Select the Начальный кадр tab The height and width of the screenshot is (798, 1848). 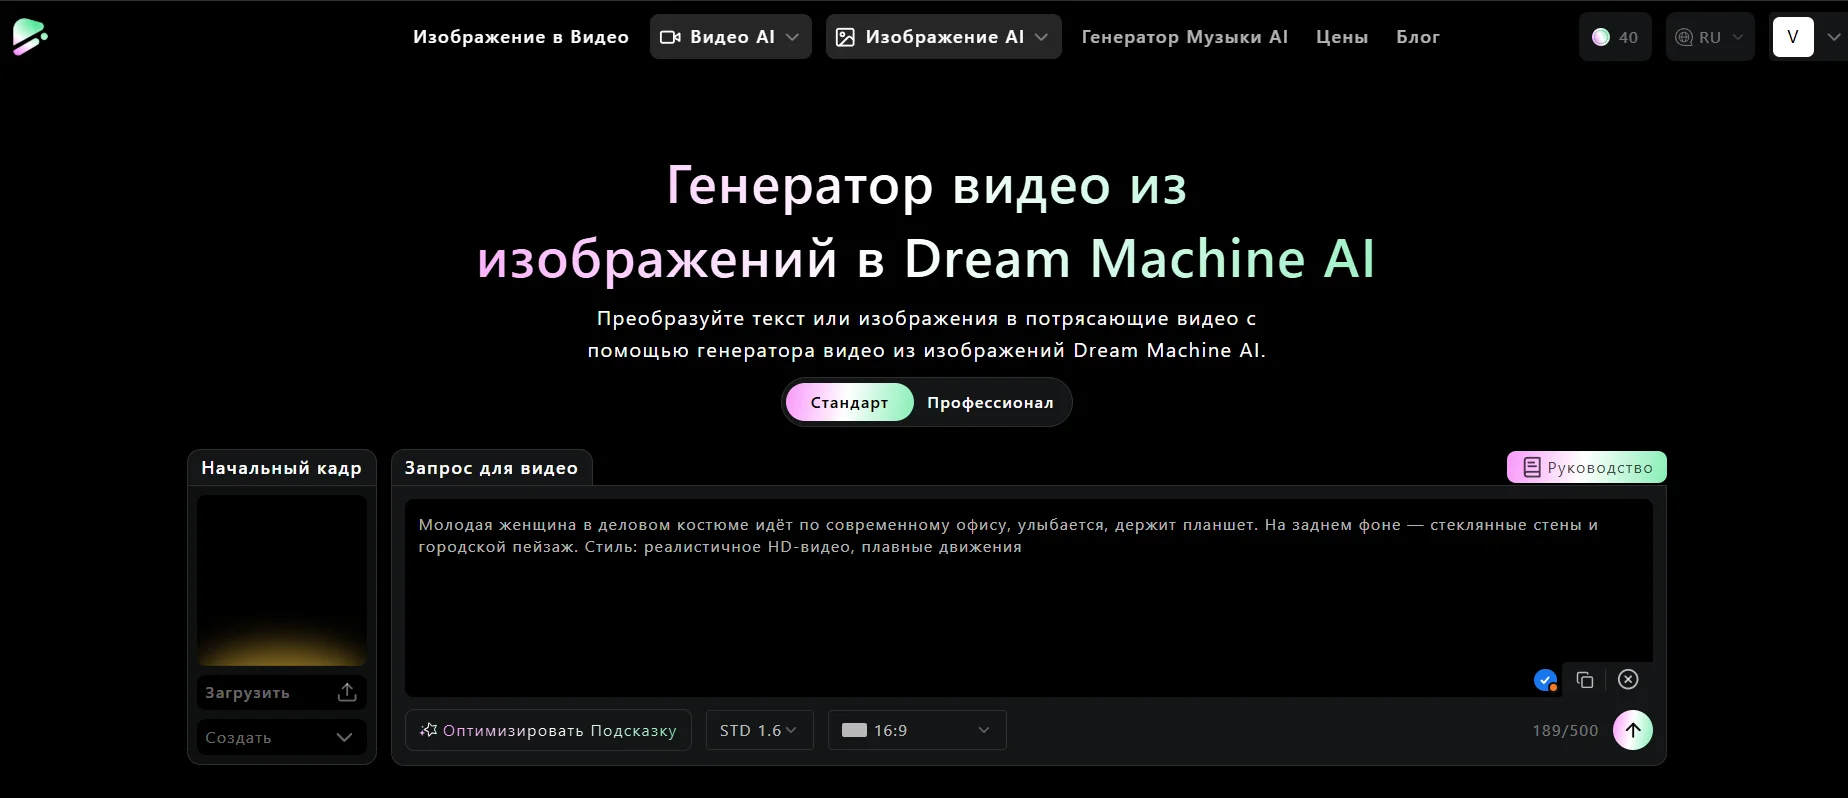pos(282,468)
